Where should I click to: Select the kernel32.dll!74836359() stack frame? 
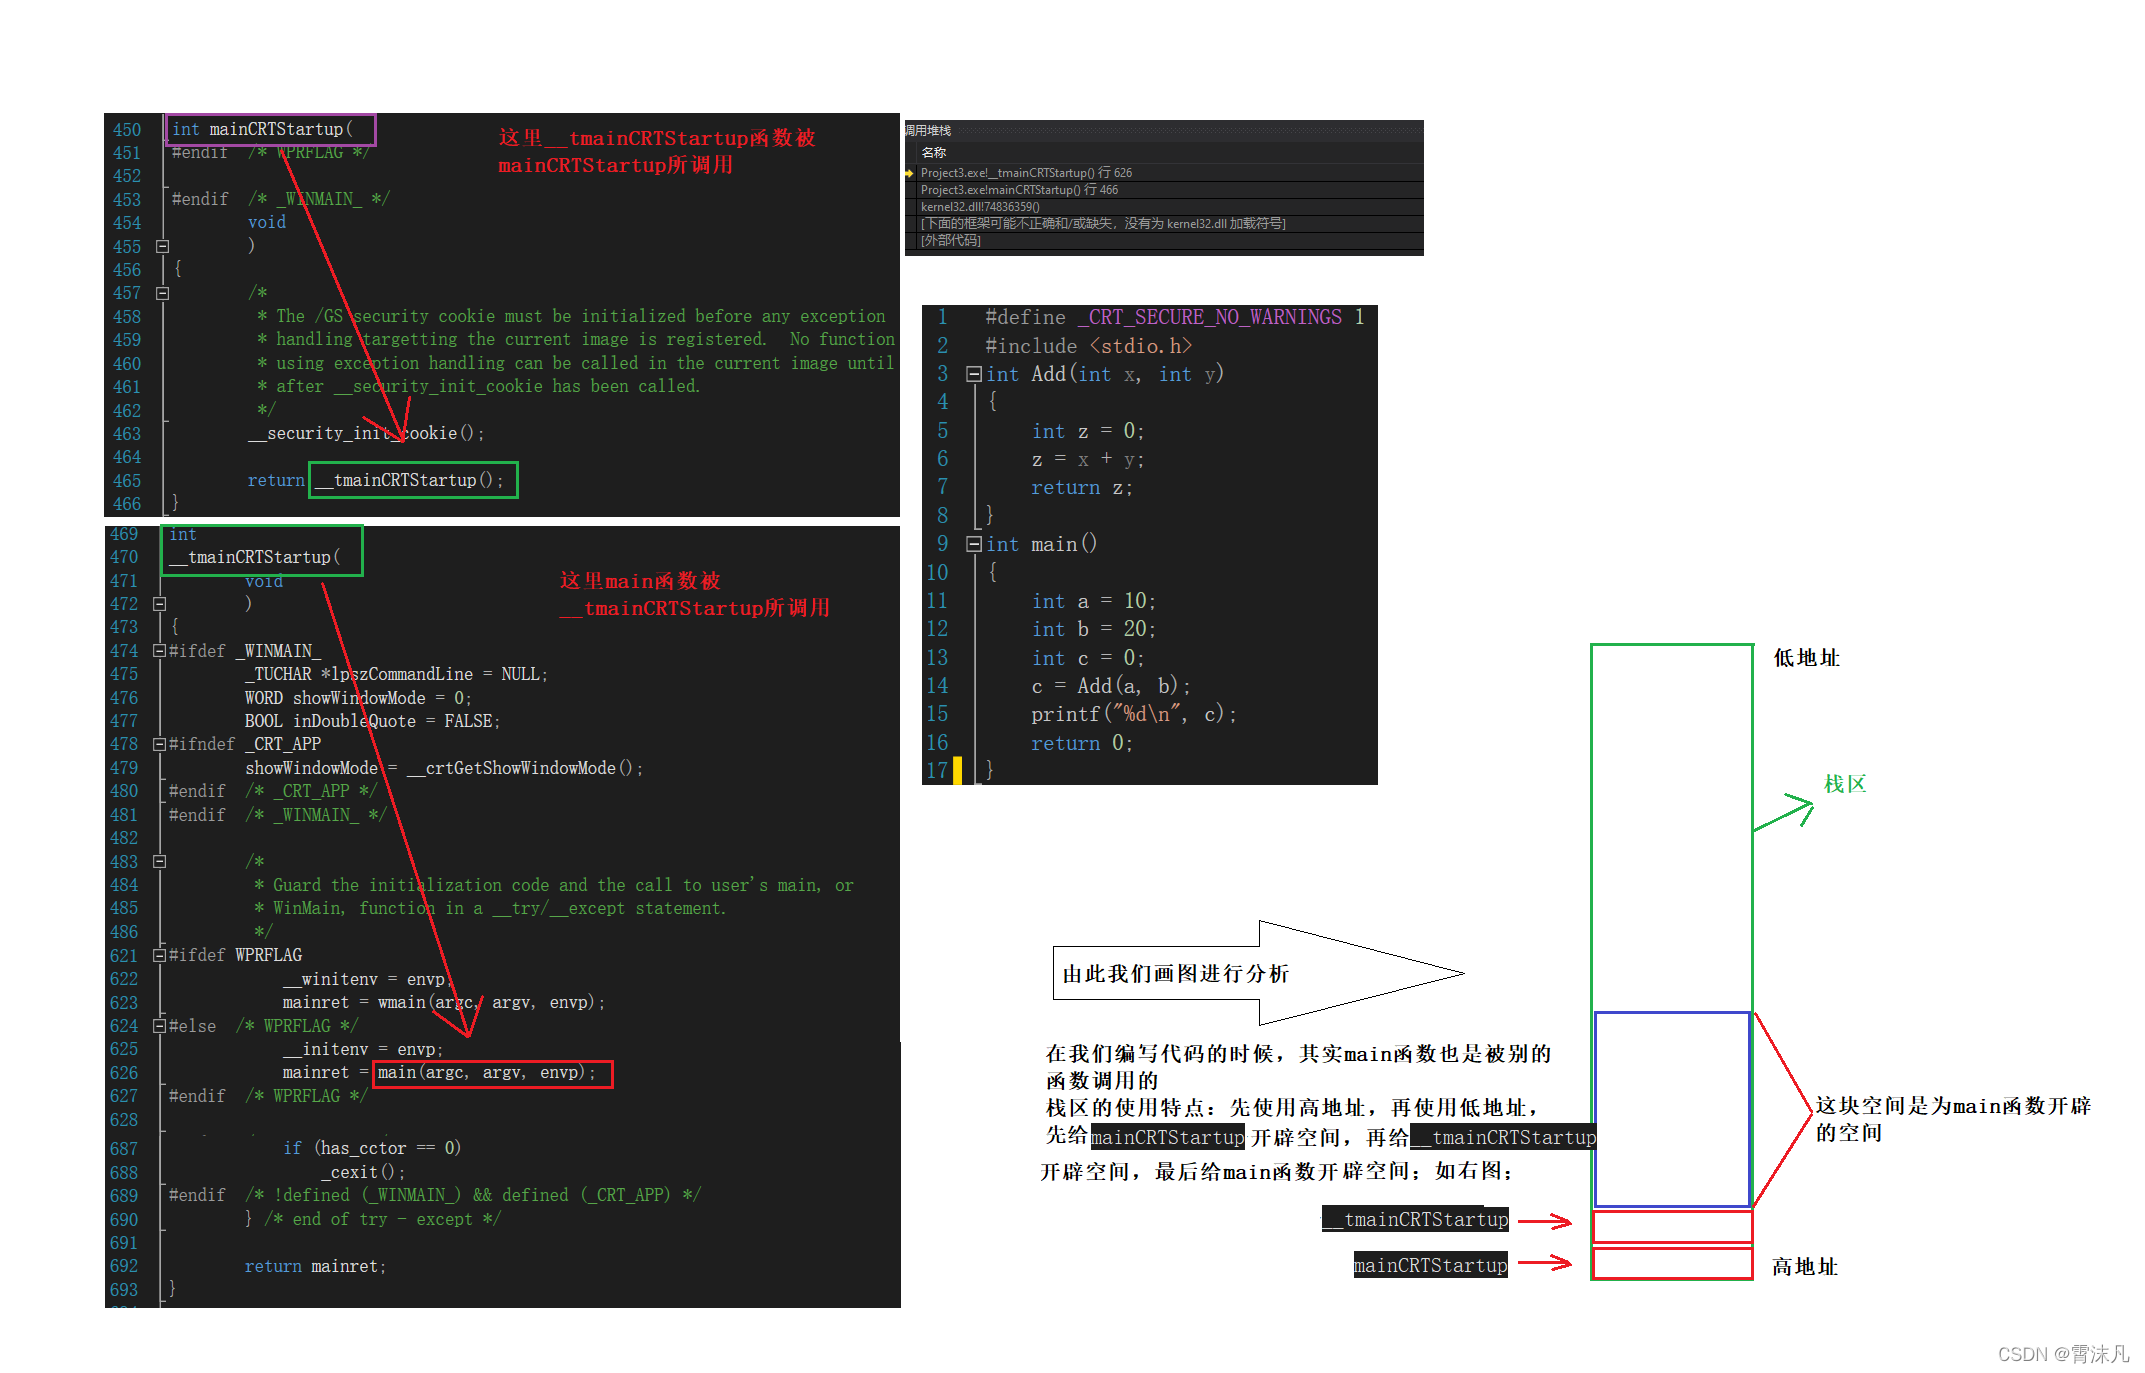tap(979, 207)
